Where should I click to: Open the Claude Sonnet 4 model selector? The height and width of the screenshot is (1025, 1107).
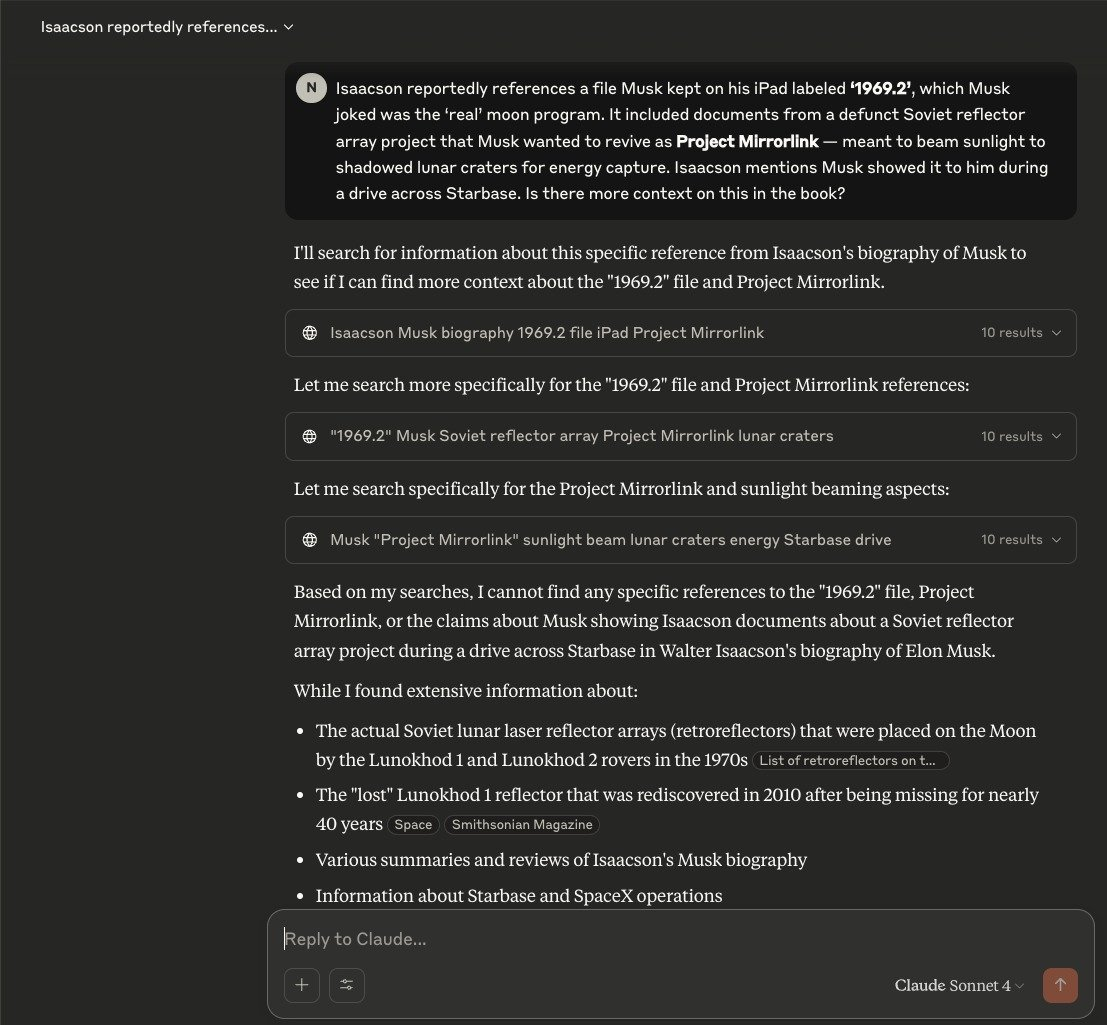(x=959, y=985)
